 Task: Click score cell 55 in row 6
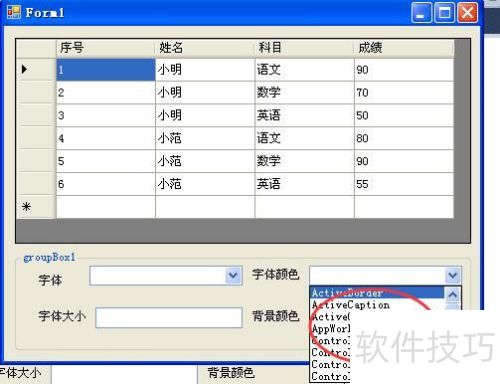click(x=404, y=184)
